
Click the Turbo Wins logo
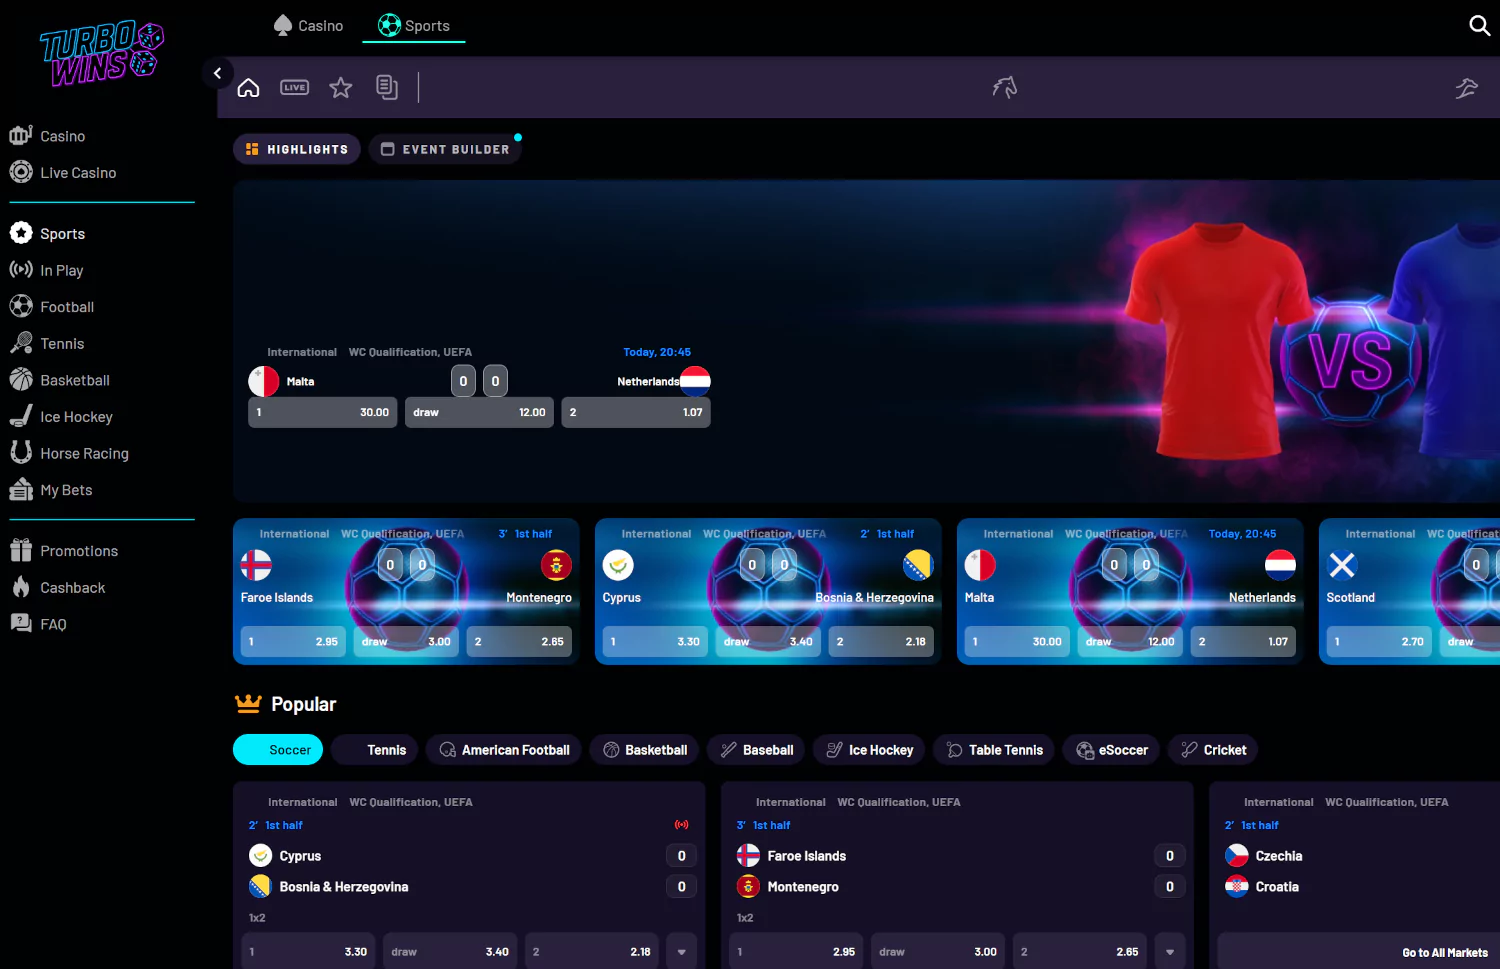point(101,53)
